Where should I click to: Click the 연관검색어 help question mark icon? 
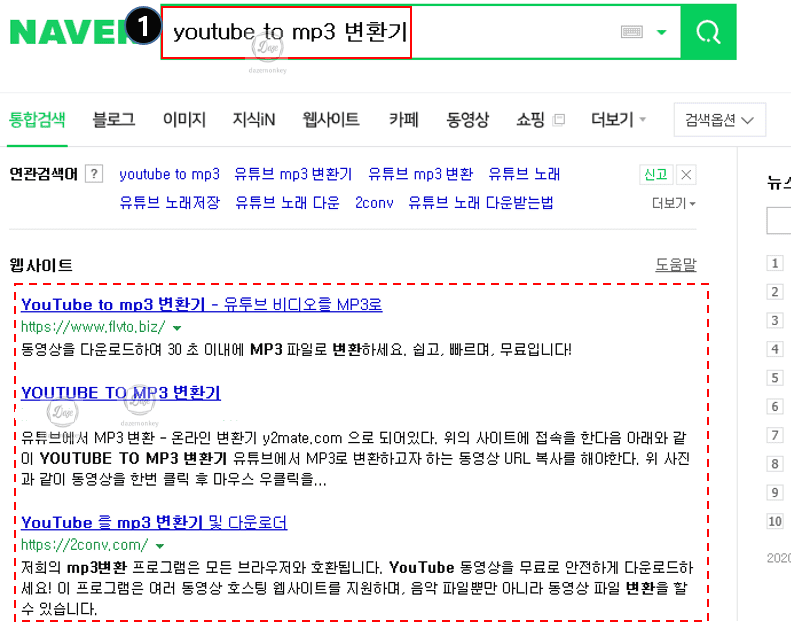[94, 174]
